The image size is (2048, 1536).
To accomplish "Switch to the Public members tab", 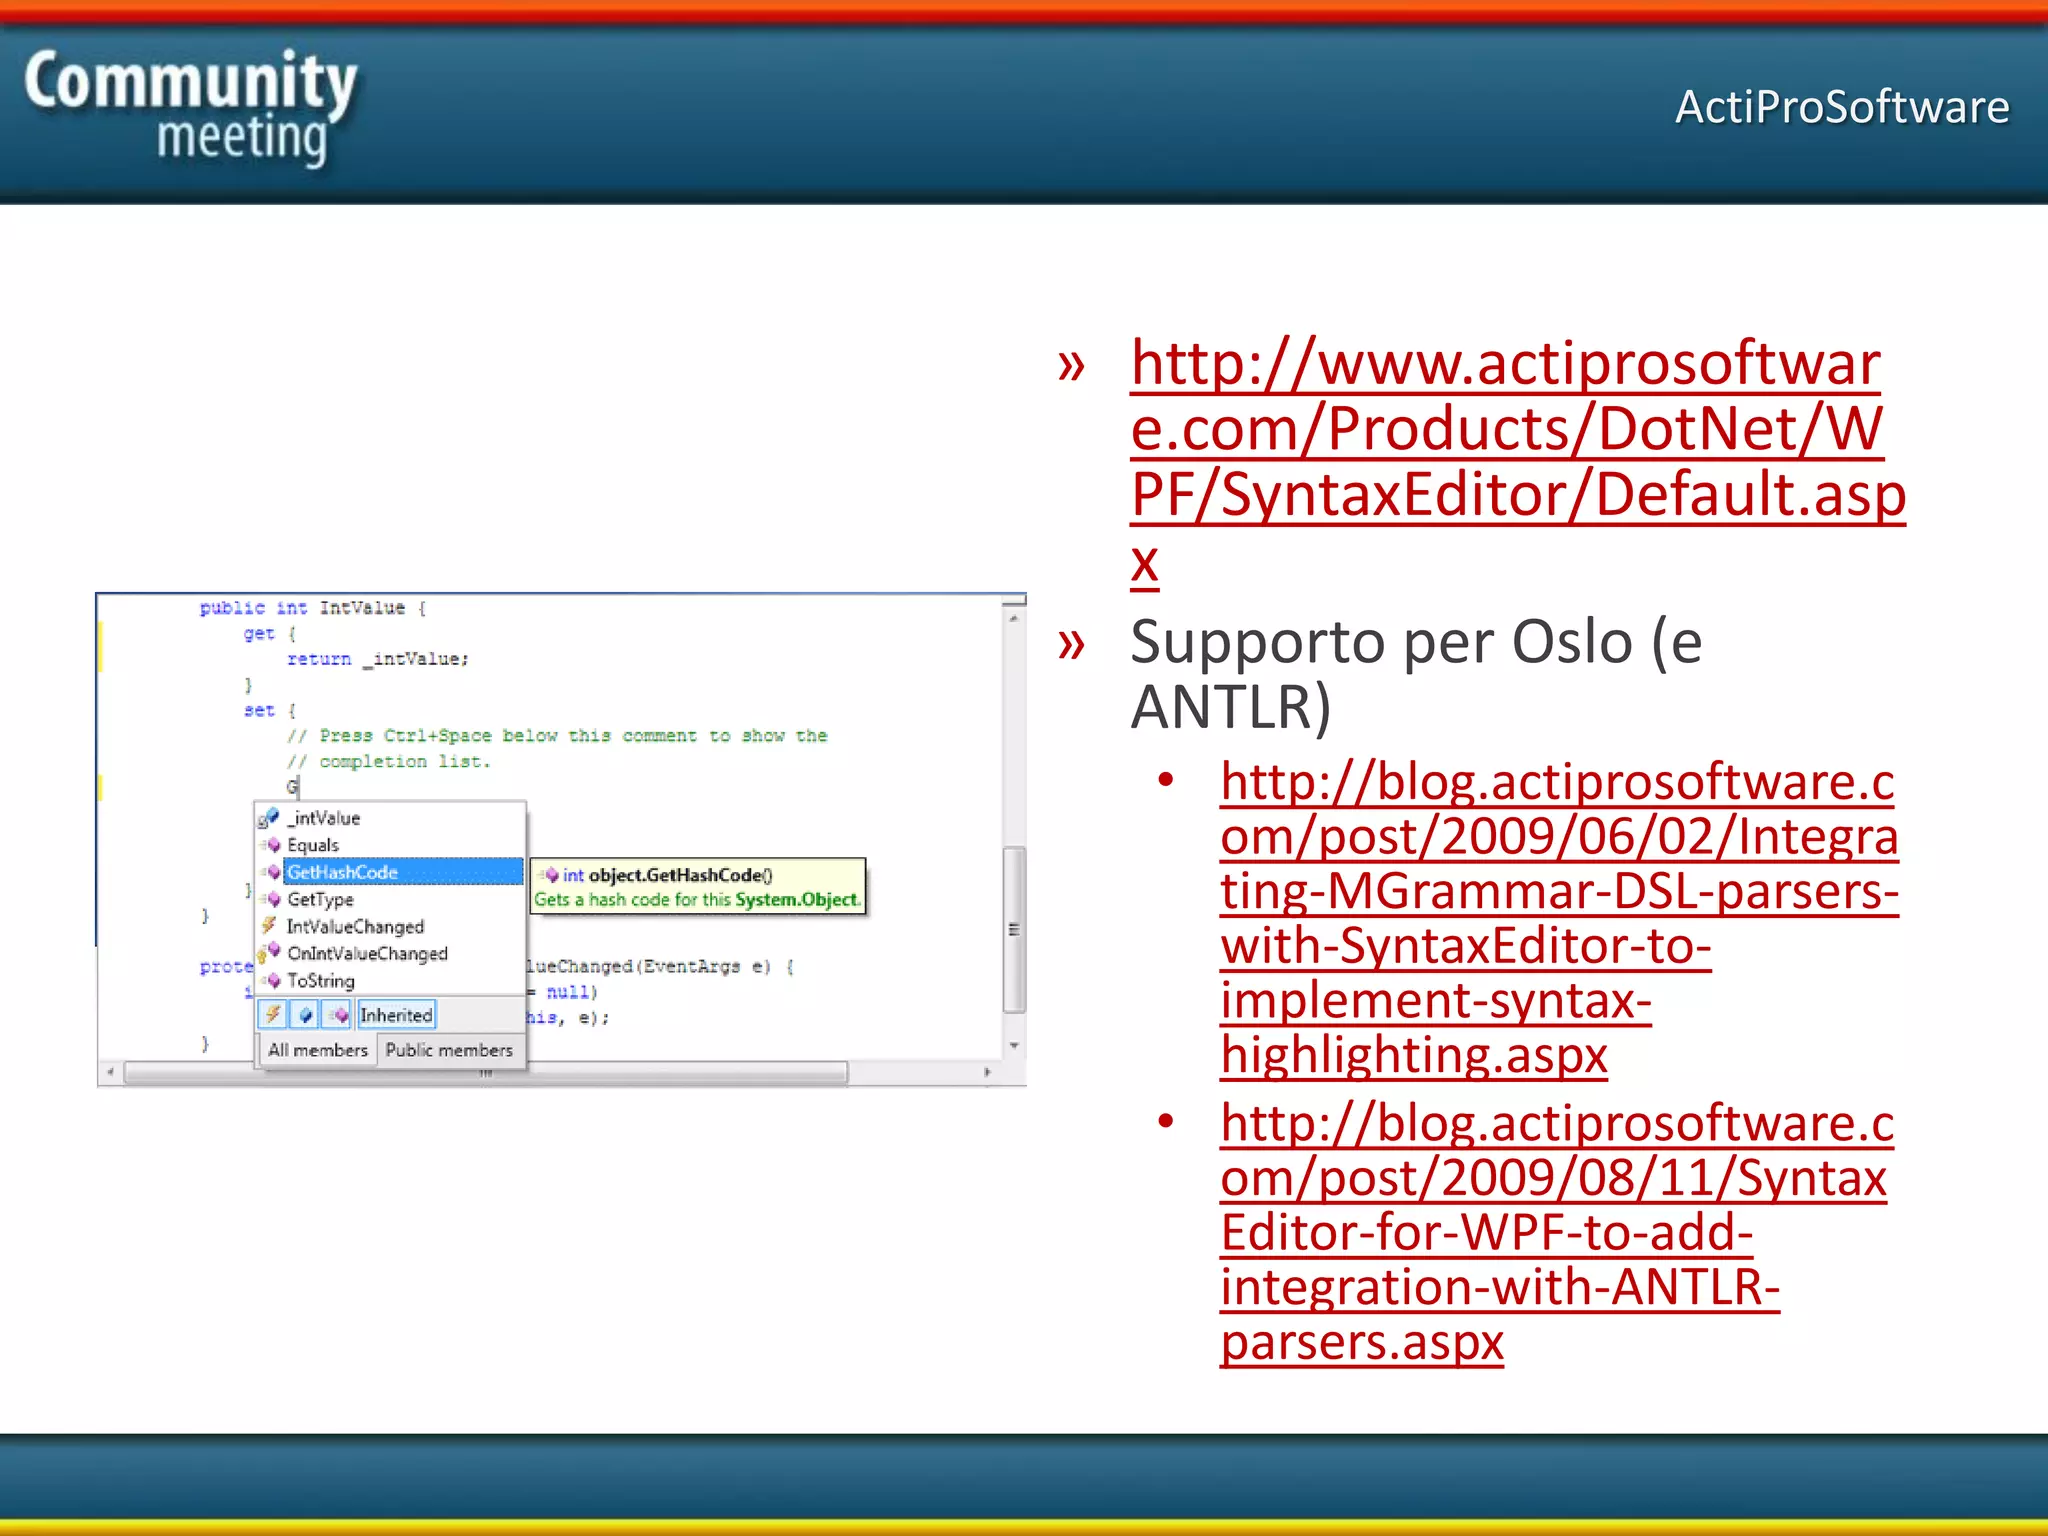I will 449,1050.
